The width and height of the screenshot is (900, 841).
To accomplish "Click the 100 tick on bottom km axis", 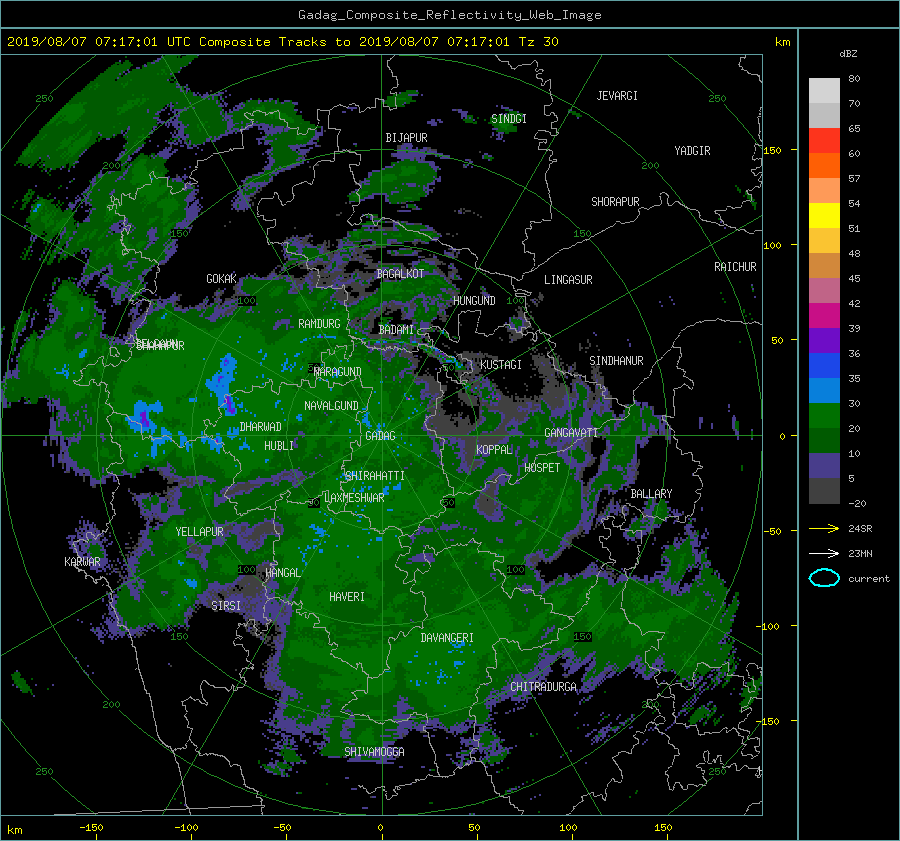I will [568, 828].
